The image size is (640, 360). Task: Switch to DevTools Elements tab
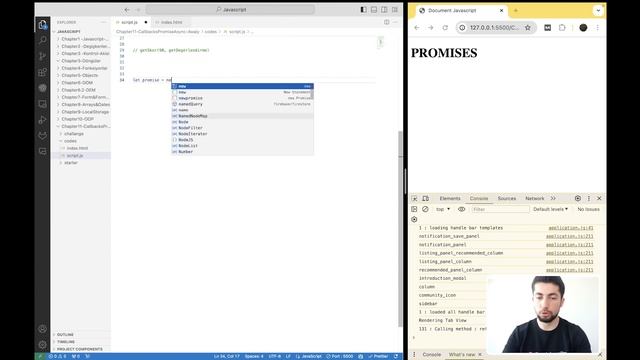(450, 198)
